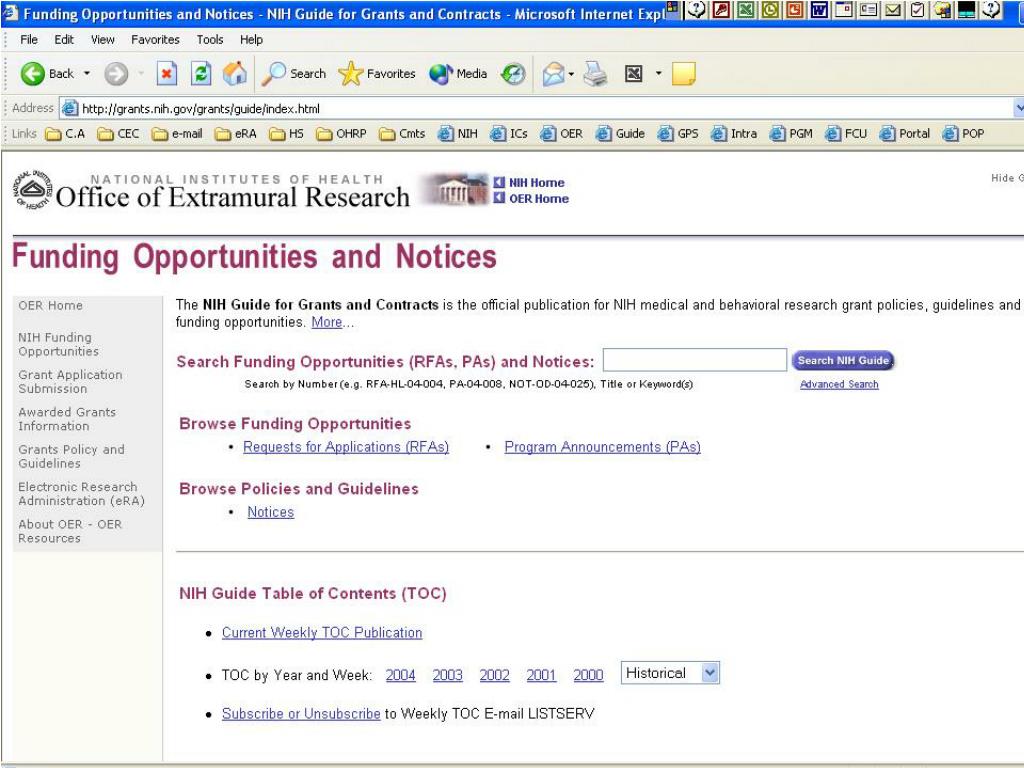Image resolution: width=1024 pixels, height=768 pixels.
Task: Click the NIH shortcut in the links bar
Action: [x=458, y=133]
